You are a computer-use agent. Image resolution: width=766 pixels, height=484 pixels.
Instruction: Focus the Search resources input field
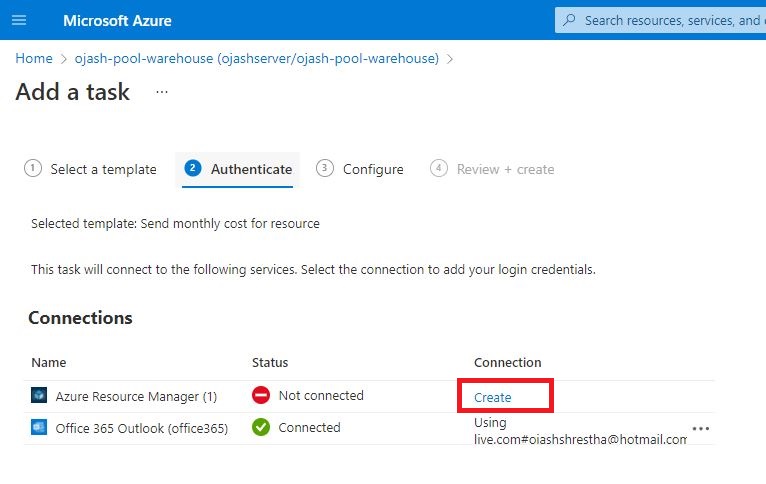click(670, 20)
